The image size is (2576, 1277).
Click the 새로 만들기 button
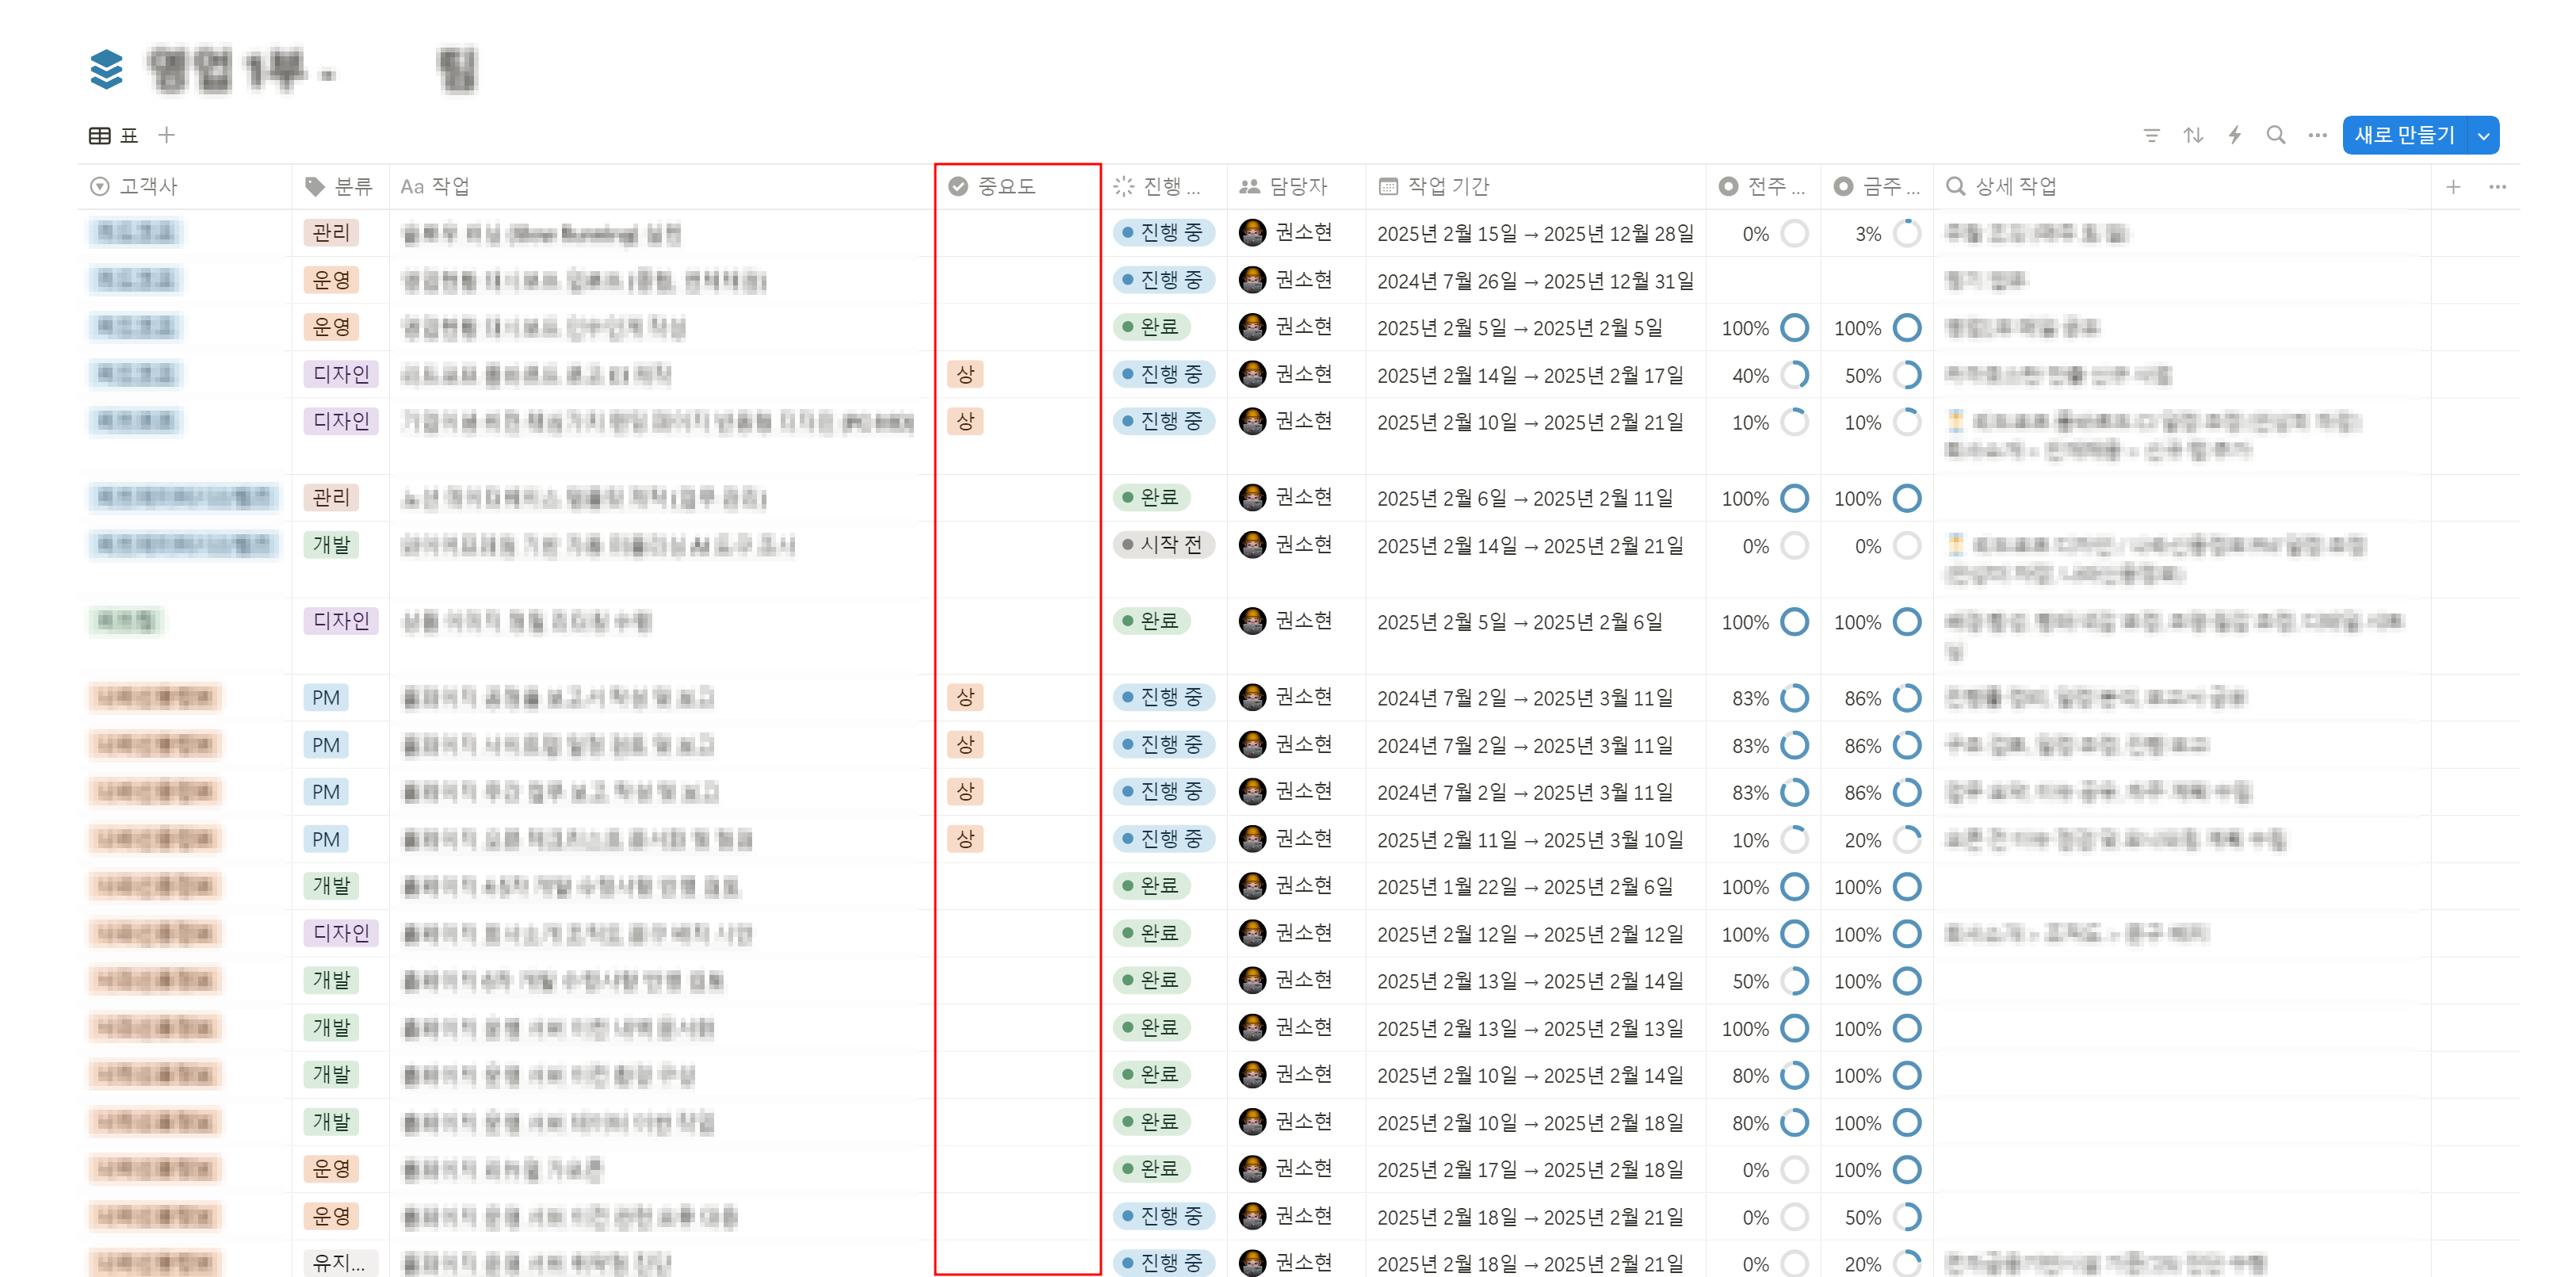point(2404,135)
